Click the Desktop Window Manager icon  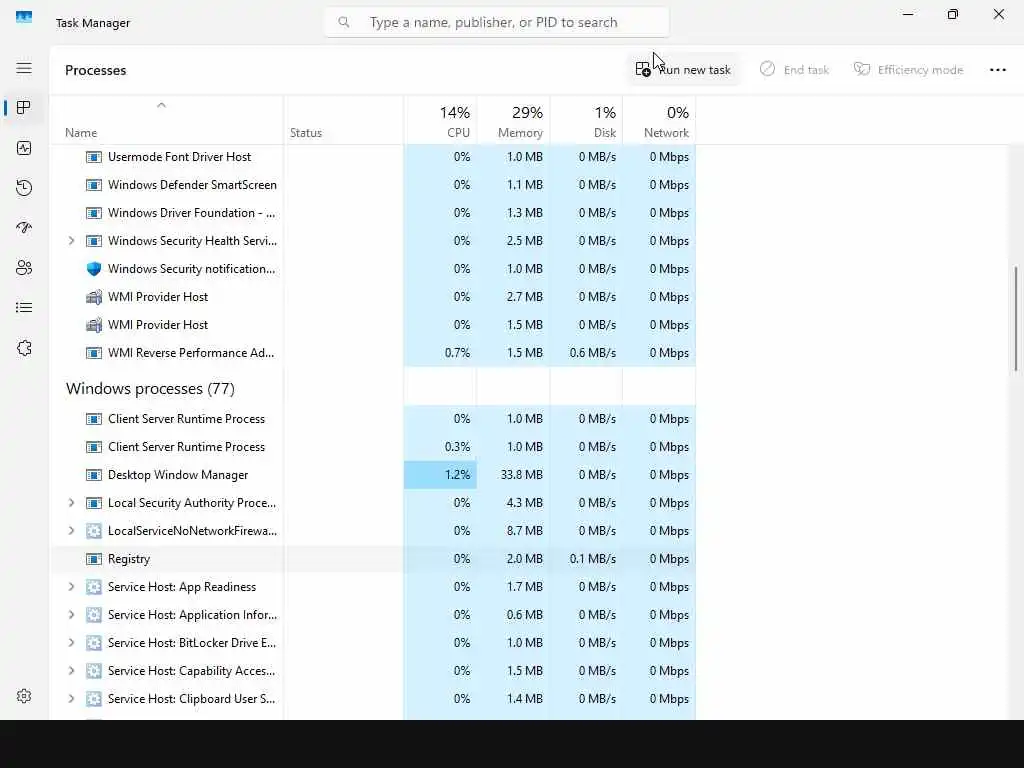coord(94,475)
